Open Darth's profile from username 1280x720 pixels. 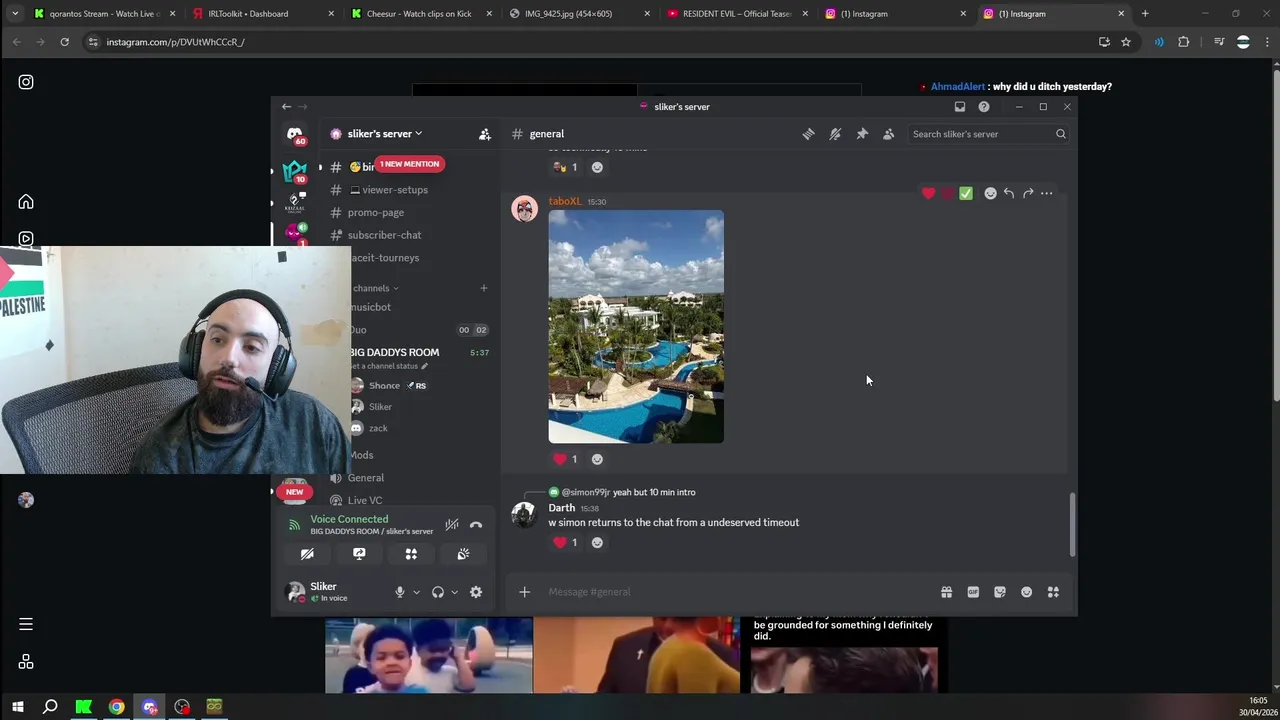tap(561, 508)
